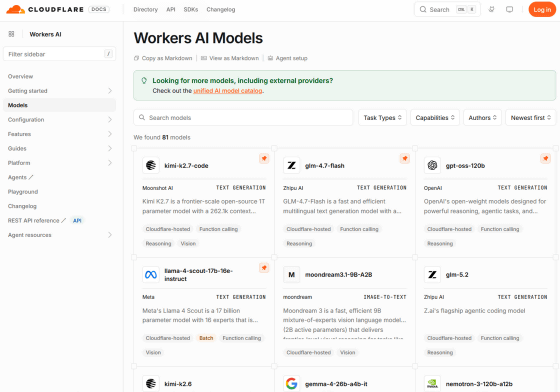Click into the Filter sidebar field

click(59, 54)
